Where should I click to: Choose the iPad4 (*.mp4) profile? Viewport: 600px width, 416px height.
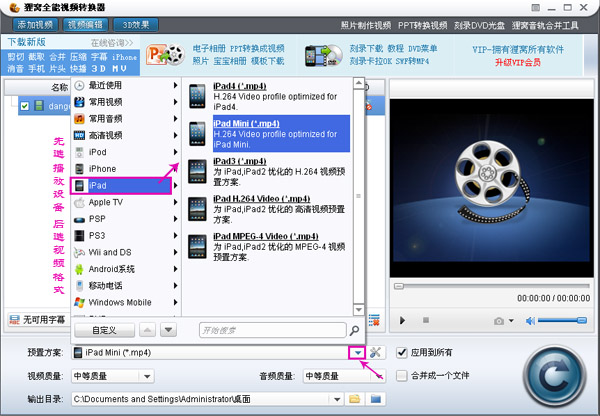268,96
